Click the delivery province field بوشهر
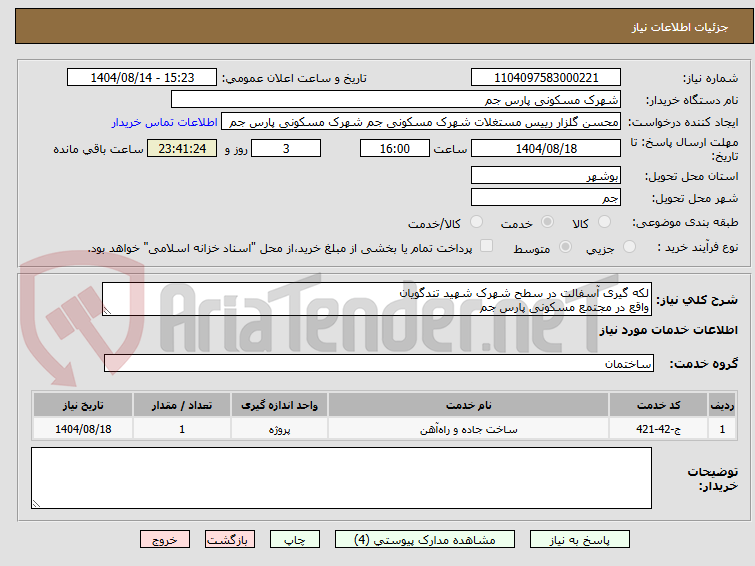Image resolution: width=755 pixels, height=566 pixels. [546, 176]
